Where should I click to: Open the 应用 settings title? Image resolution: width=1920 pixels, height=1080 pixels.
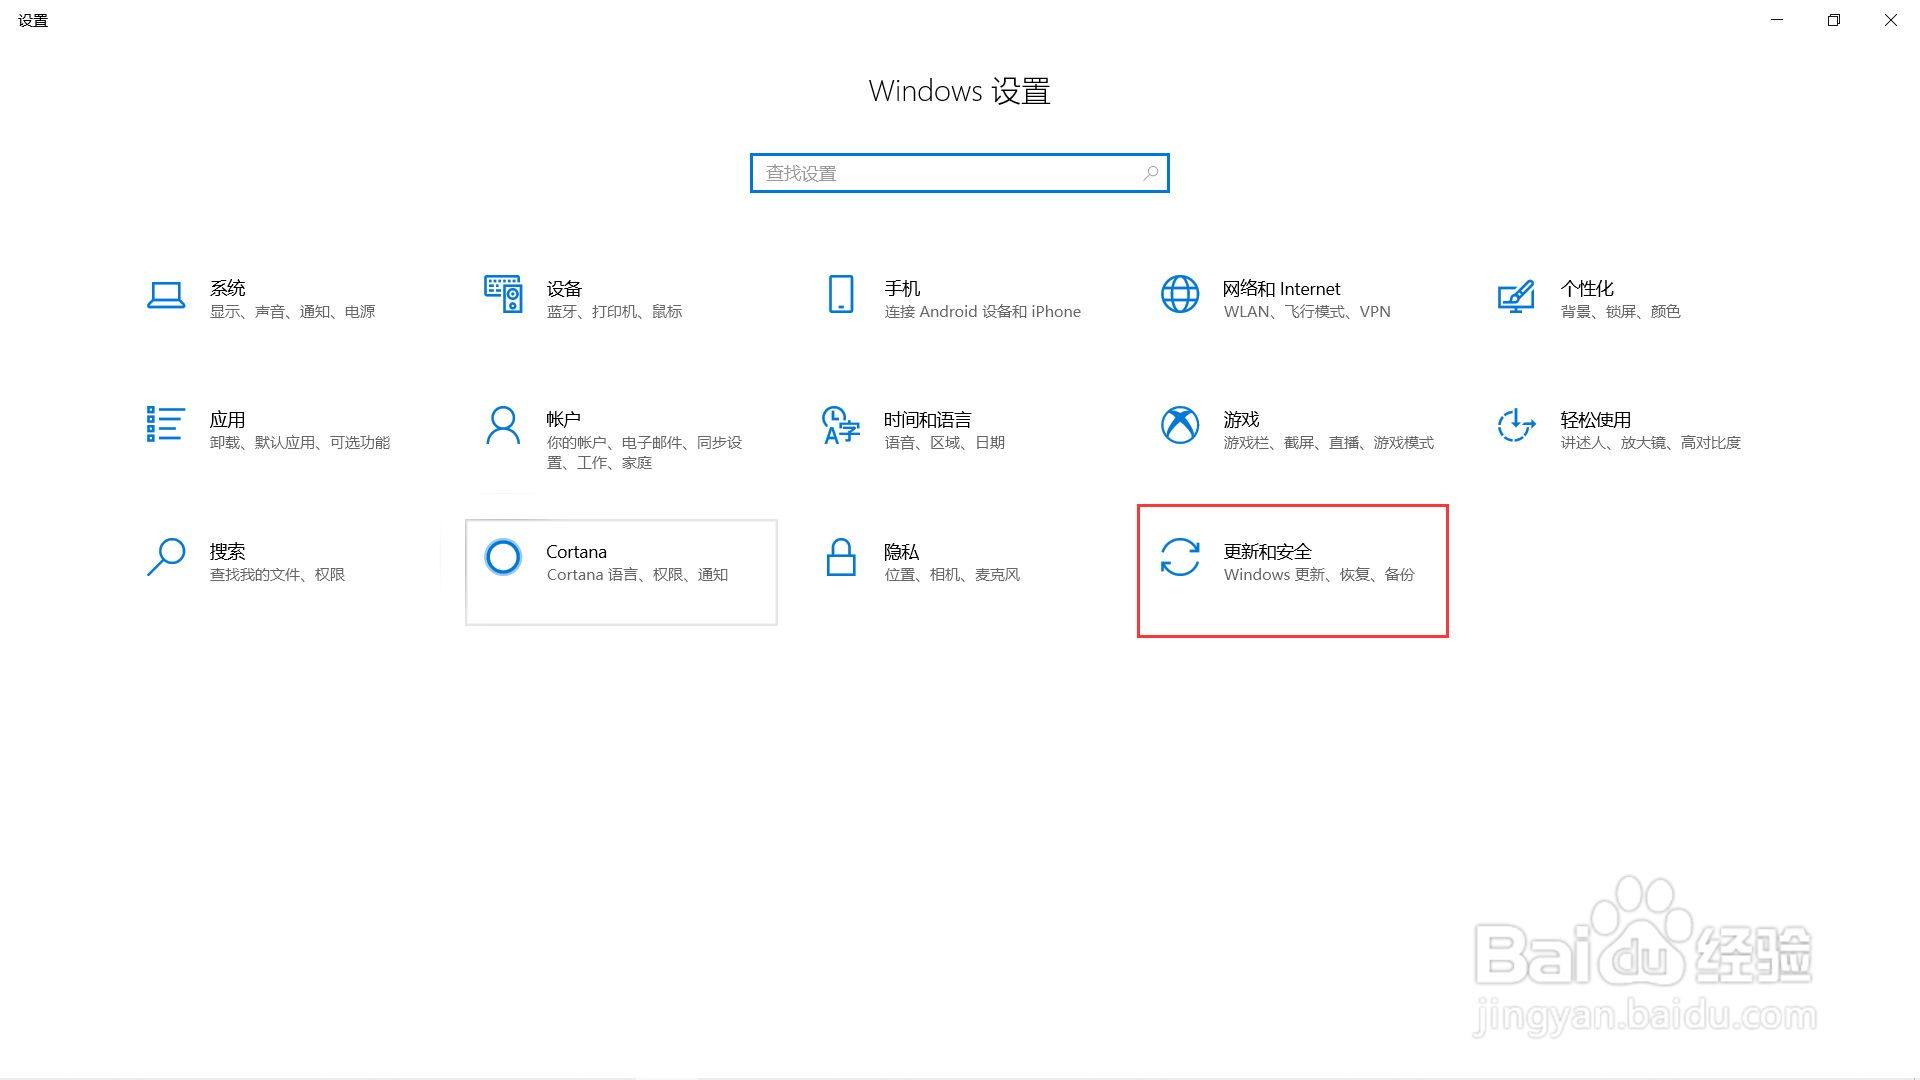click(x=228, y=419)
